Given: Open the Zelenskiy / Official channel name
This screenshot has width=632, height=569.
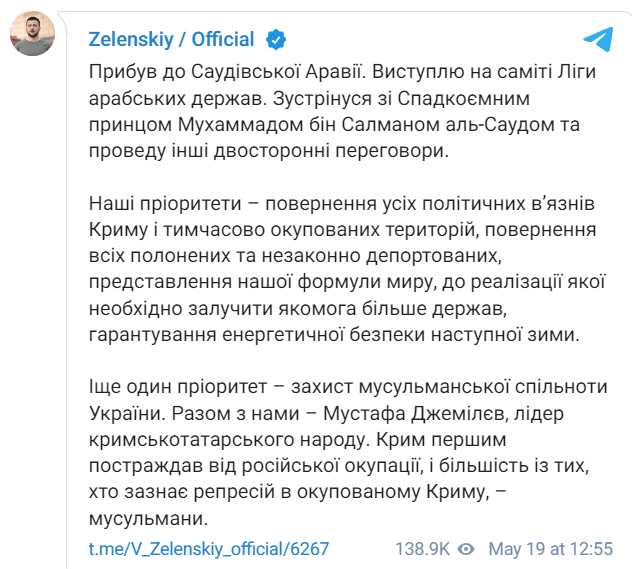Looking at the screenshot, I should (x=174, y=40).
